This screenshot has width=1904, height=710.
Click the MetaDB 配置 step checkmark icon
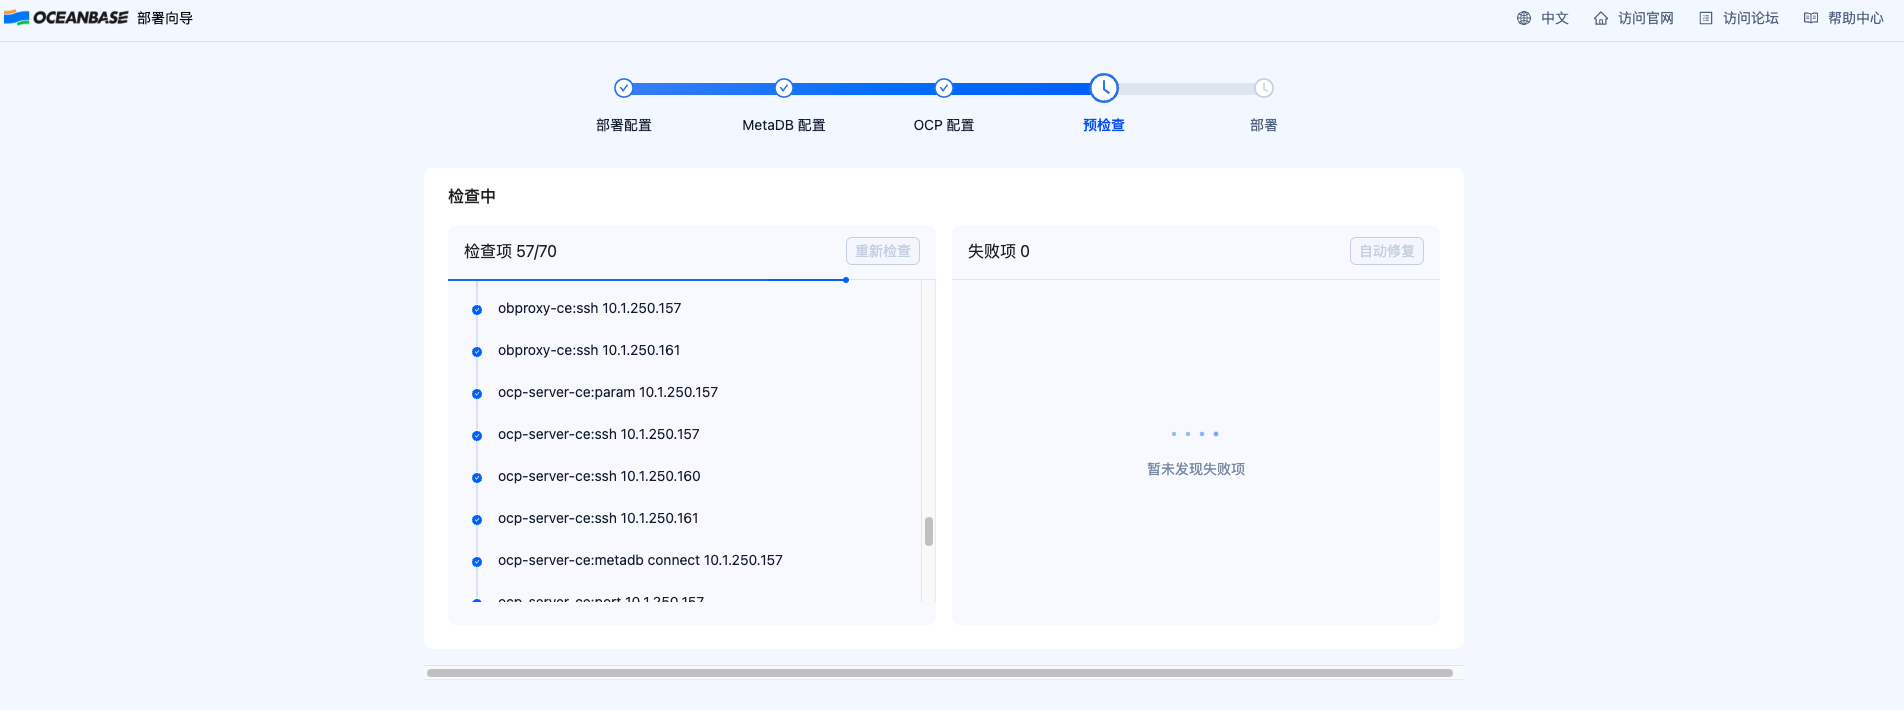pos(784,88)
